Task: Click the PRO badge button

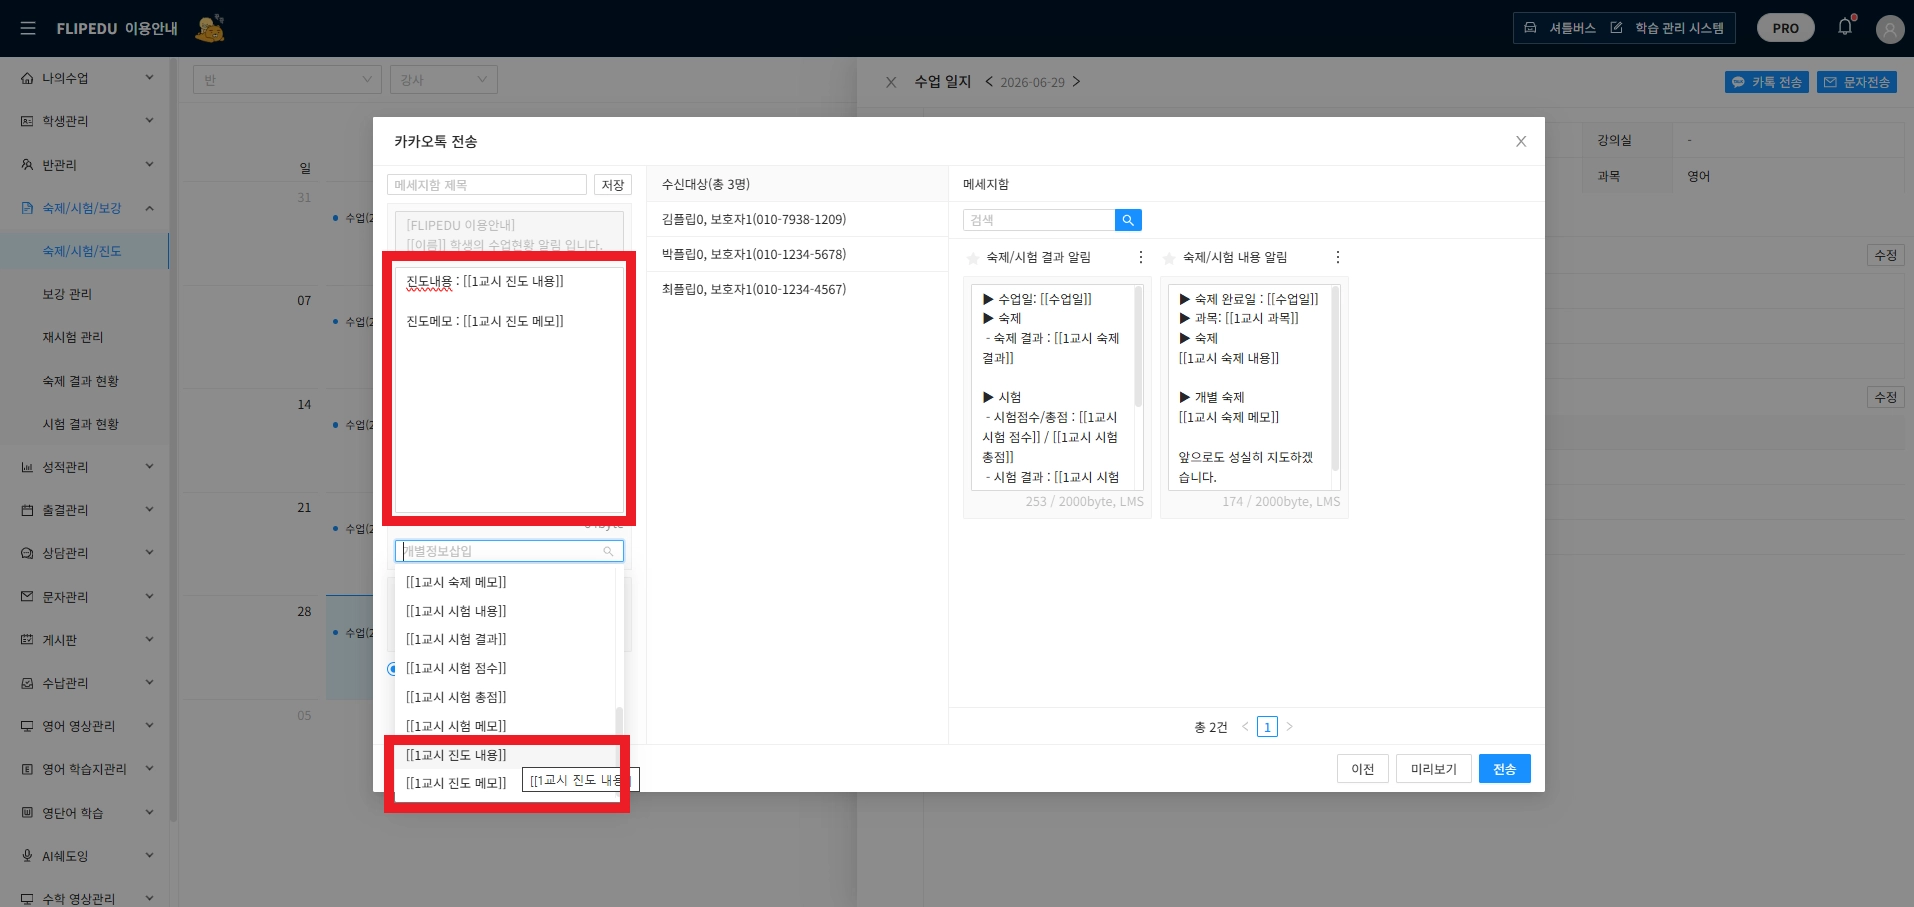Action: tap(1786, 28)
